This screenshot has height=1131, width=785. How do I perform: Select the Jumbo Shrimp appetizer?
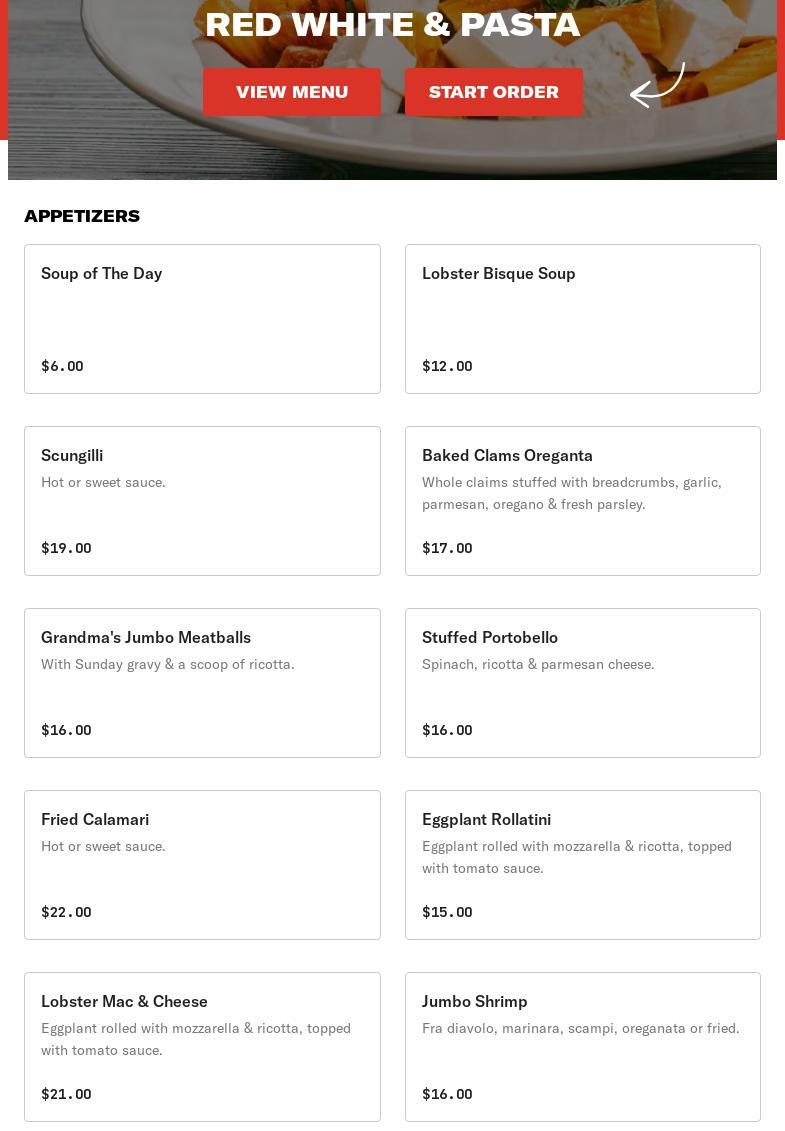click(582, 1046)
